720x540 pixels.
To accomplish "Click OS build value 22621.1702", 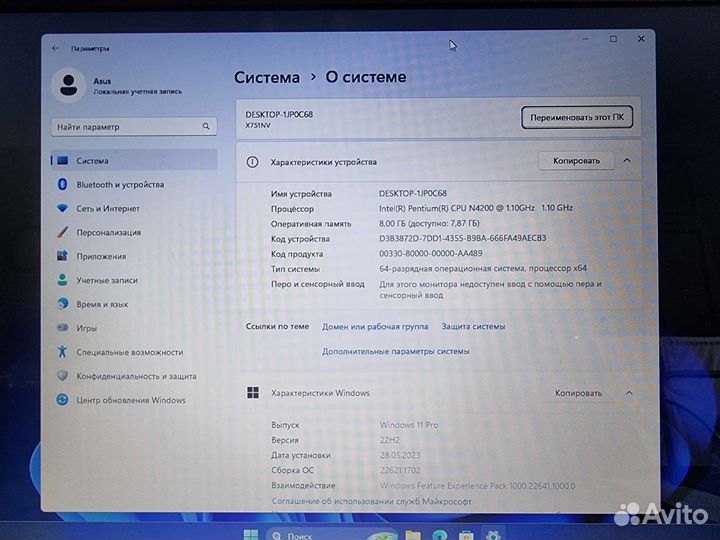I will click(x=400, y=470).
